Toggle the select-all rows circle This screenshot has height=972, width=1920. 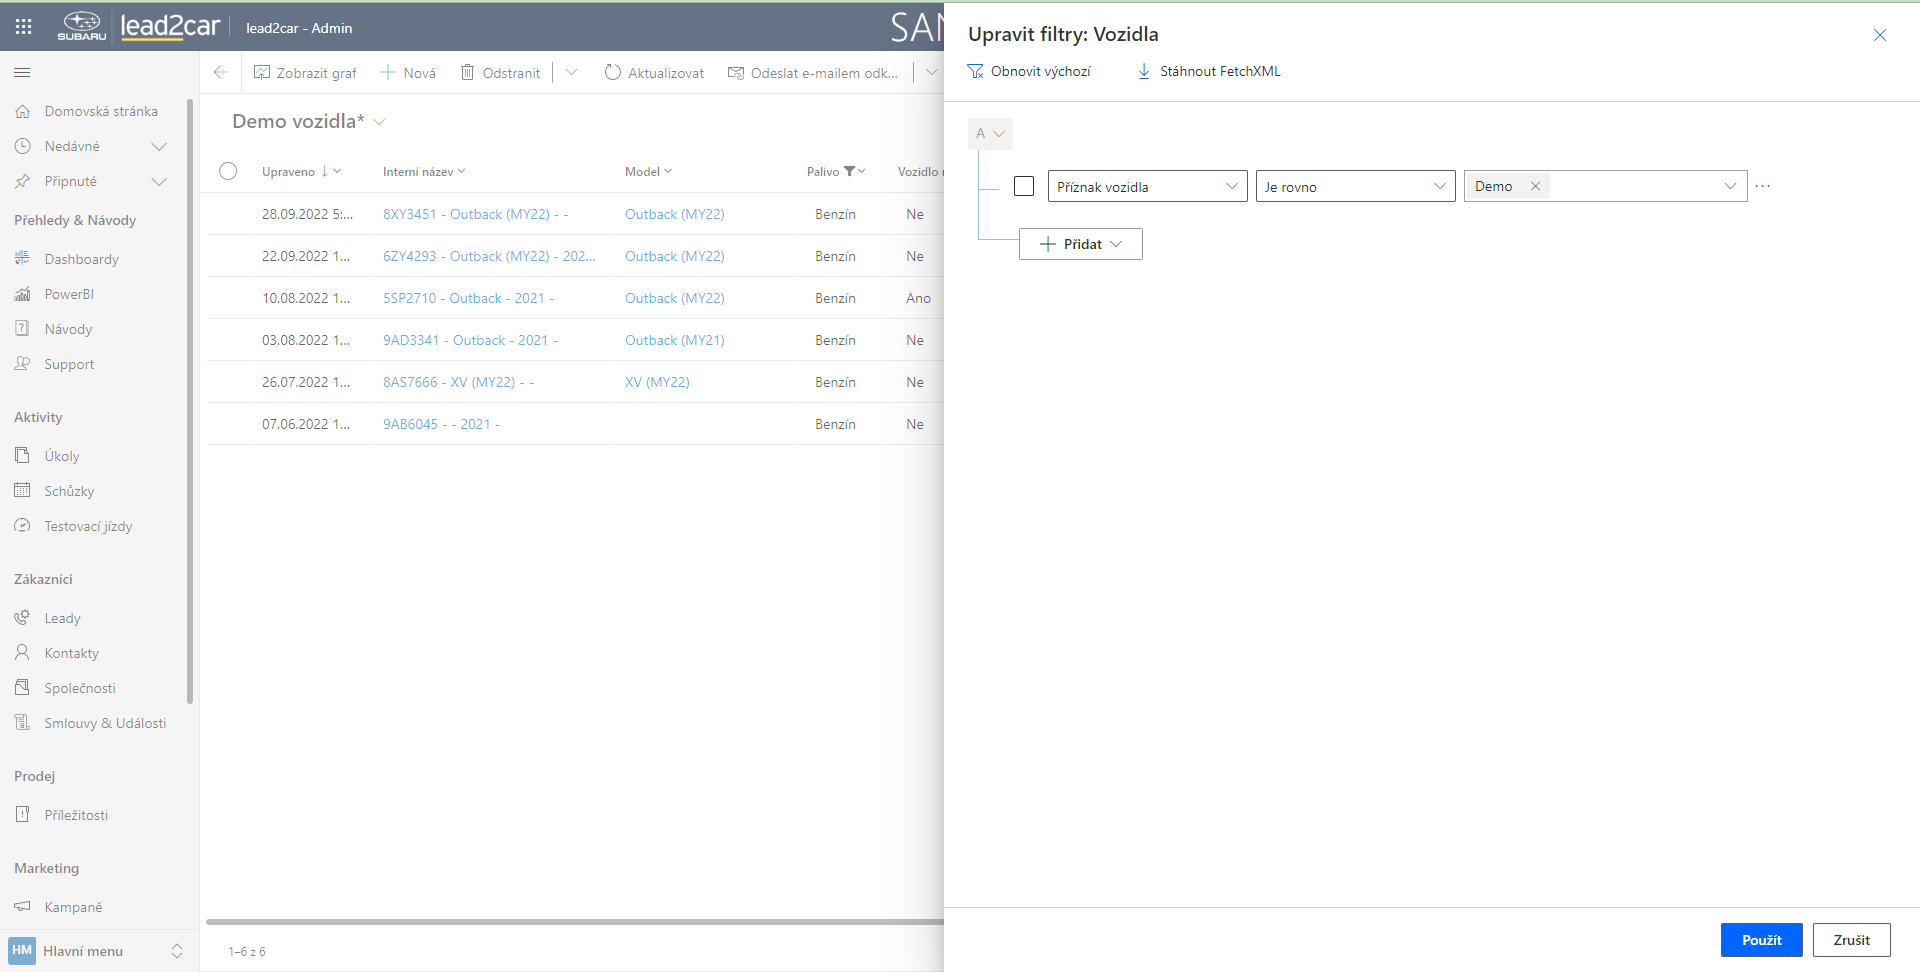click(x=228, y=171)
